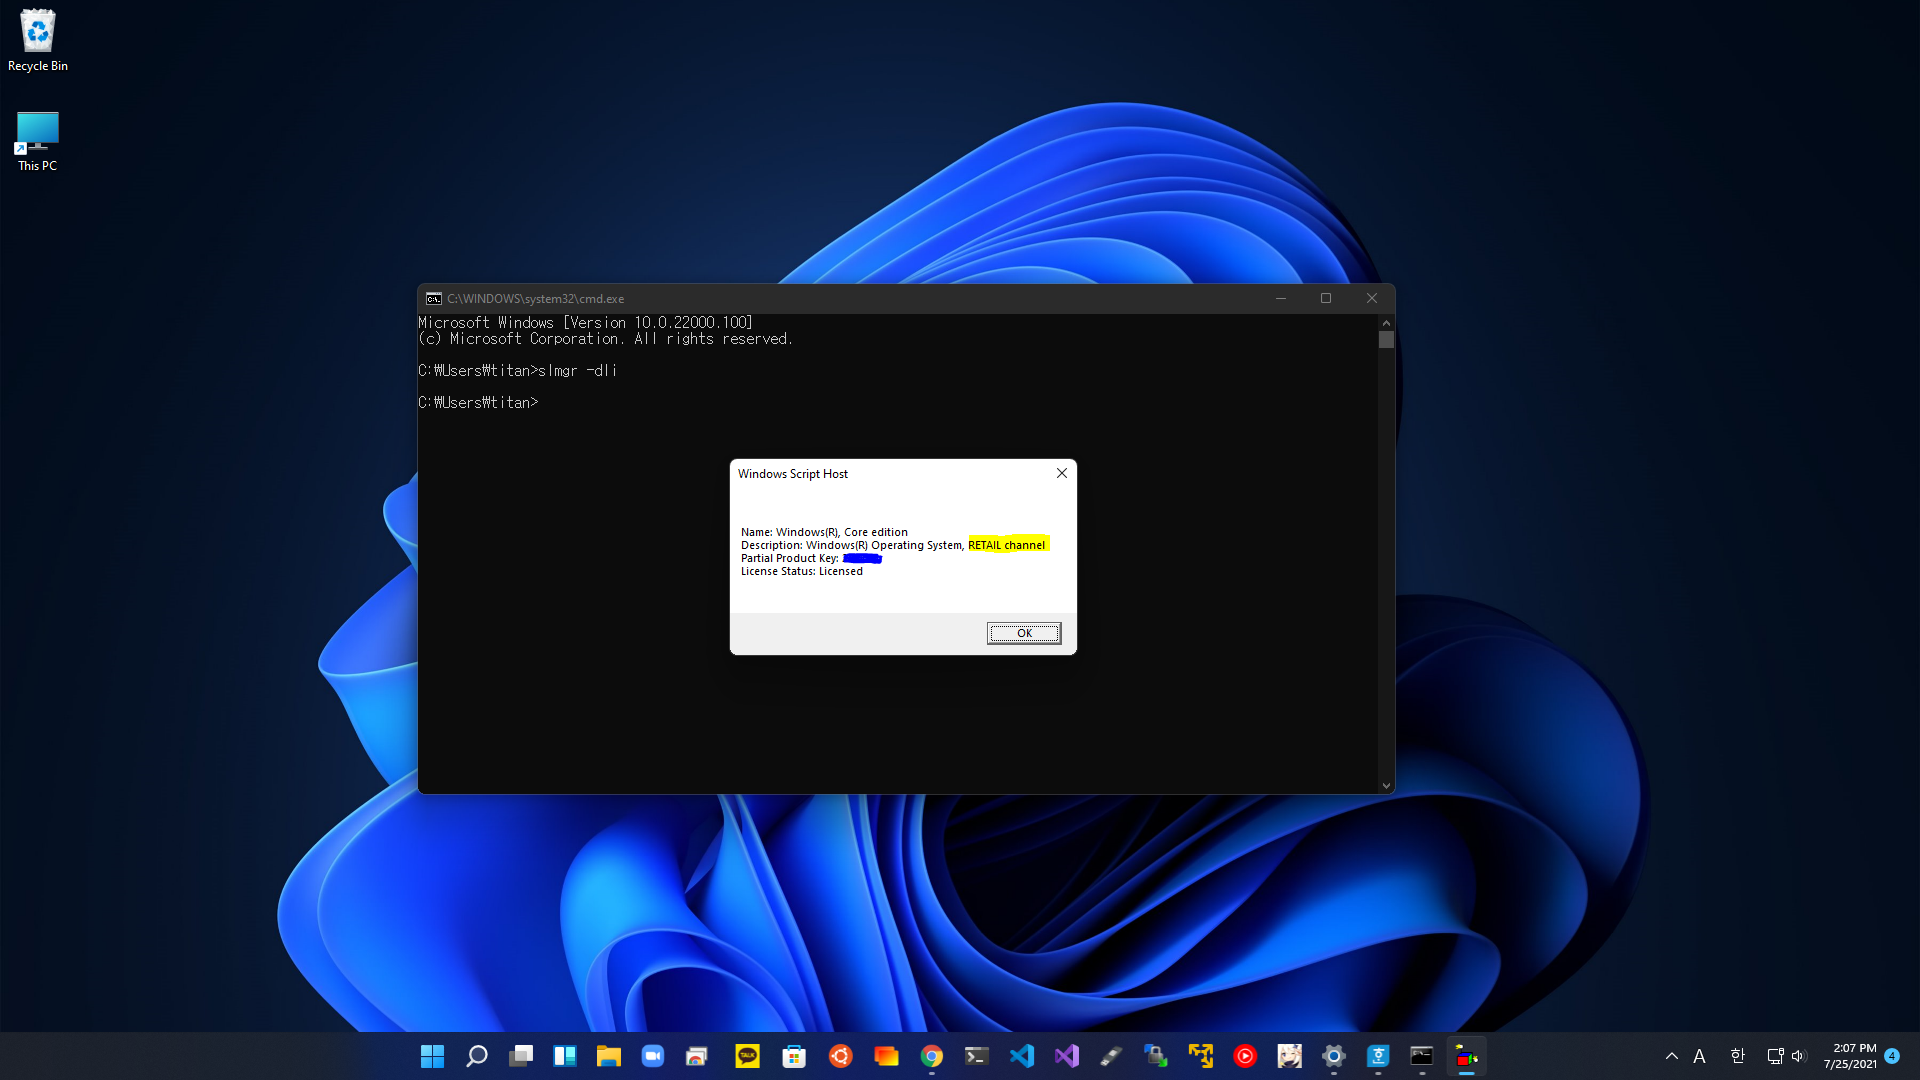Maximize the cmd.exe window

tap(1326, 298)
